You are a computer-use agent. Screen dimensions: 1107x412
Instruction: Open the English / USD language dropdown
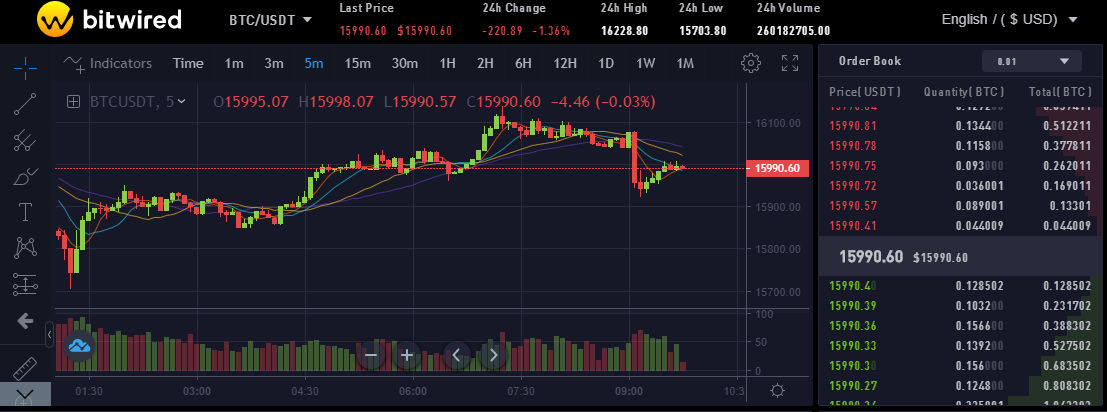1009,19
